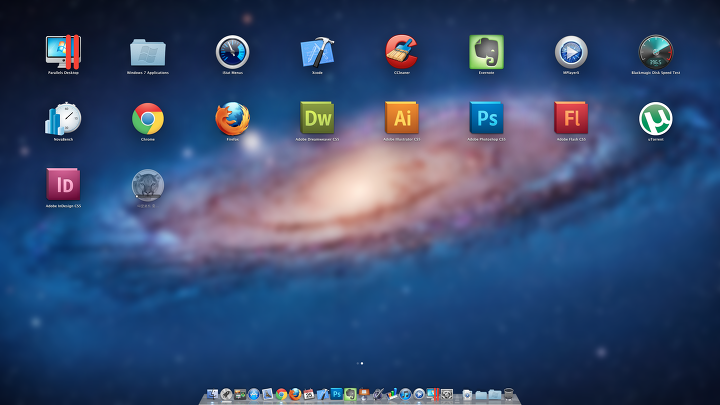Open the Trash in the Dock
This screenshot has height=405, width=720.
pyautogui.click(x=508, y=394)
